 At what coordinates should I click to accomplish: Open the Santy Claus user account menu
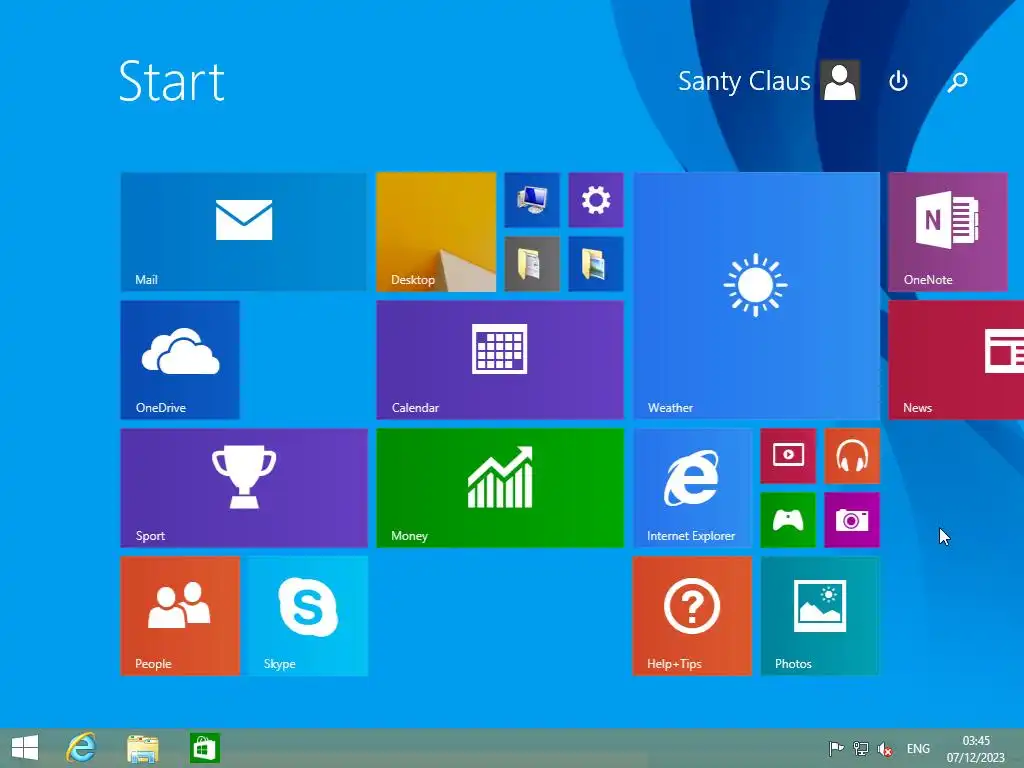769,81
